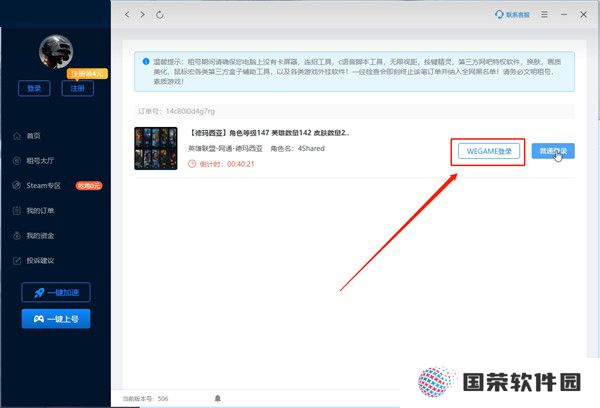The height and width of the screenshot is (408, 600).
Task: Click the countdown timer 00:40:21
Action: 241,164
